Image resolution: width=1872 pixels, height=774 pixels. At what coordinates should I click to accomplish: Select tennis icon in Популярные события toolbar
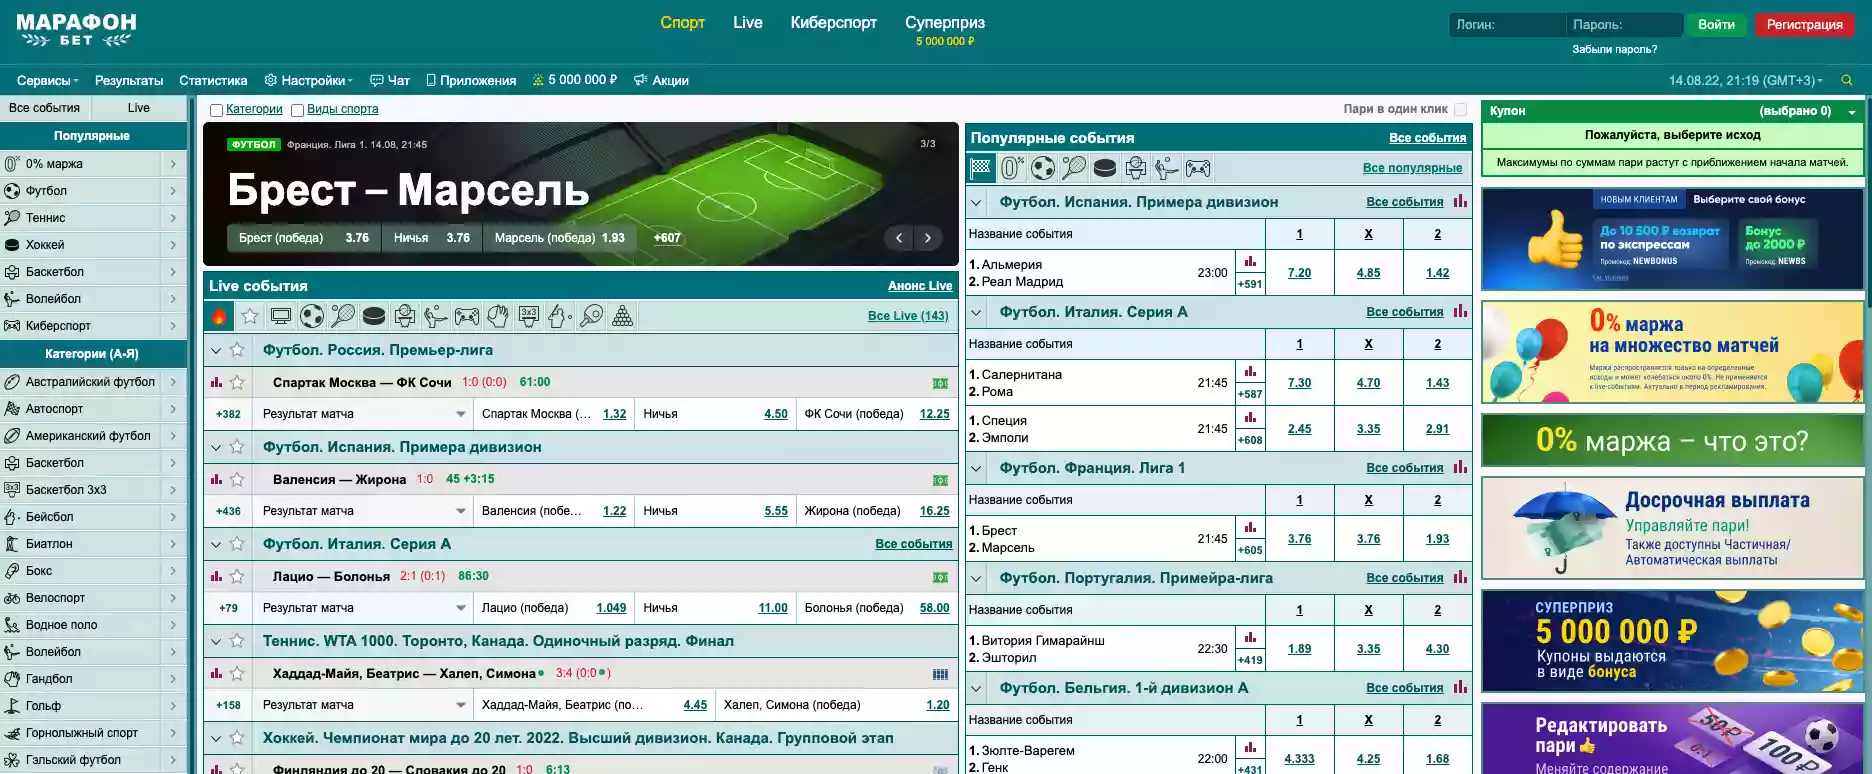tap(1074, 168)
